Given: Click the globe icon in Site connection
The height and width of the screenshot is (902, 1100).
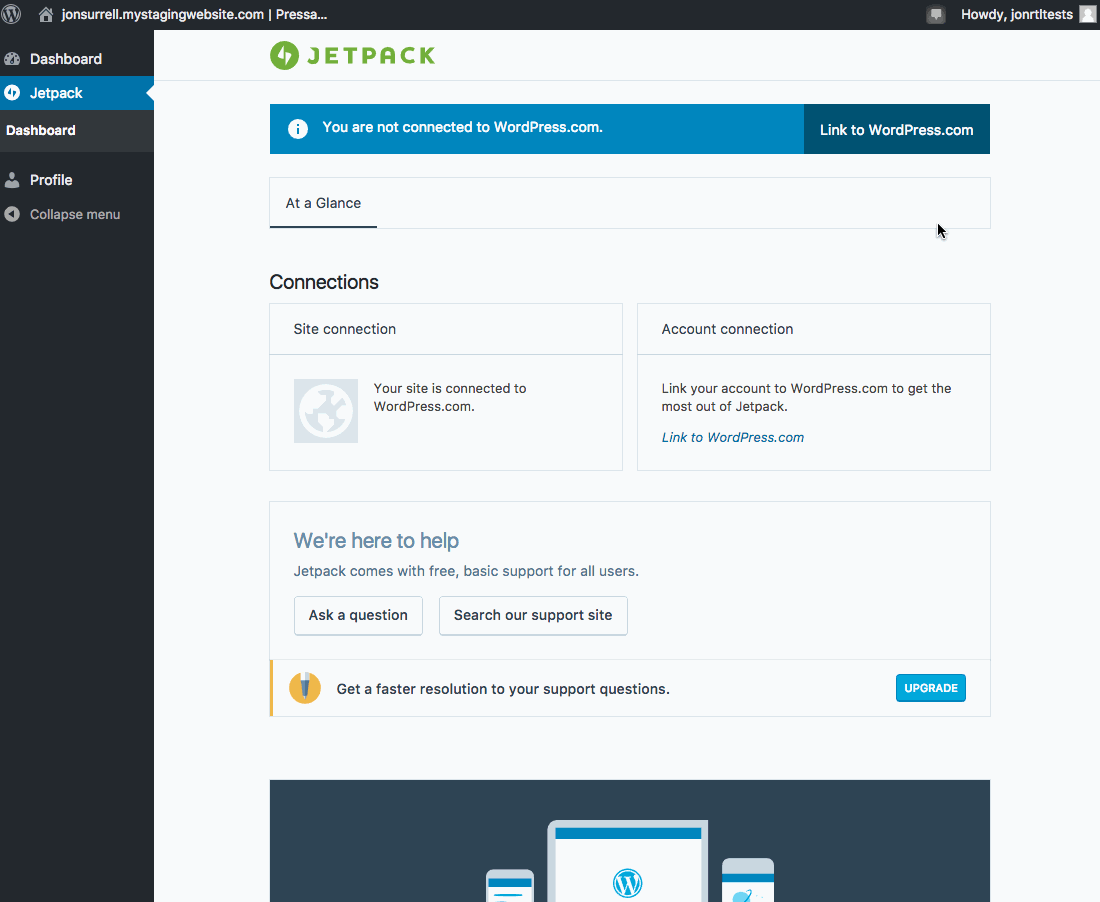Looking at the screenshot, I should (326, 411).
